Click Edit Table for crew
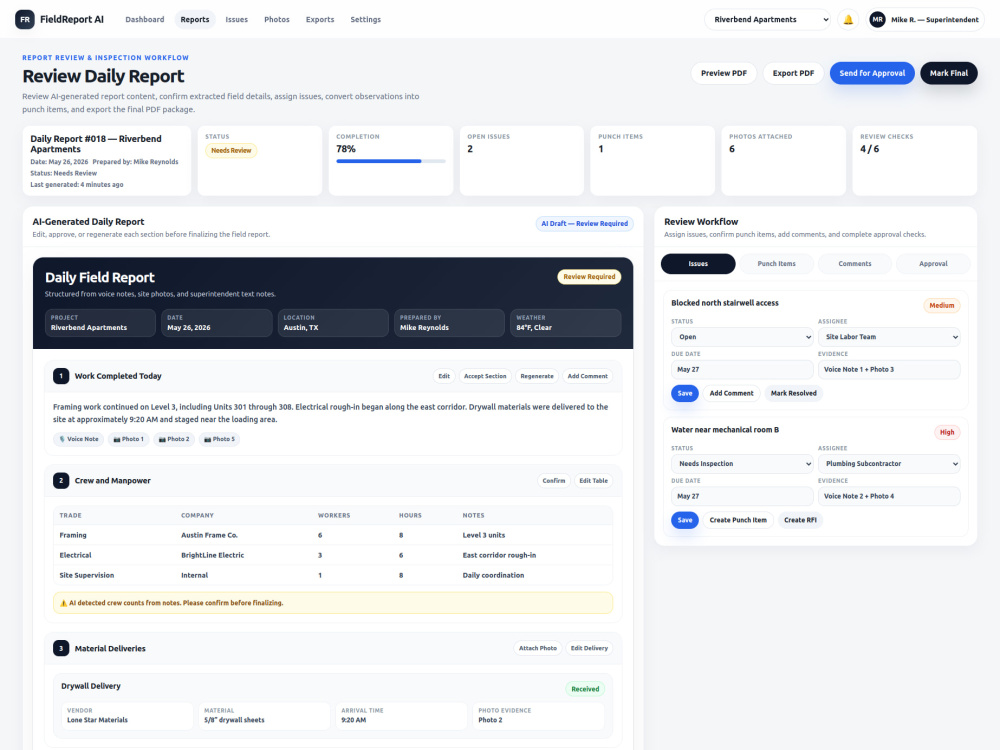 (593, 481)
